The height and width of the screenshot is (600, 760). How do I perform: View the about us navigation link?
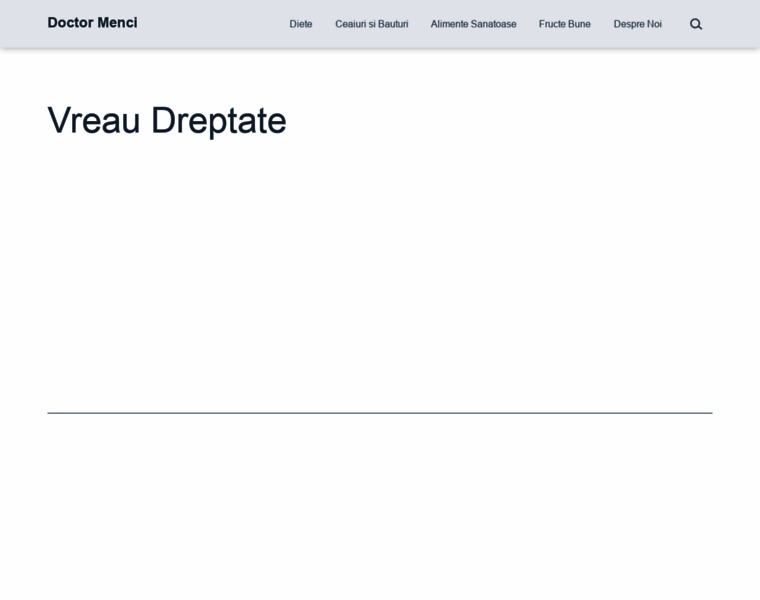[x=637, y=24]
